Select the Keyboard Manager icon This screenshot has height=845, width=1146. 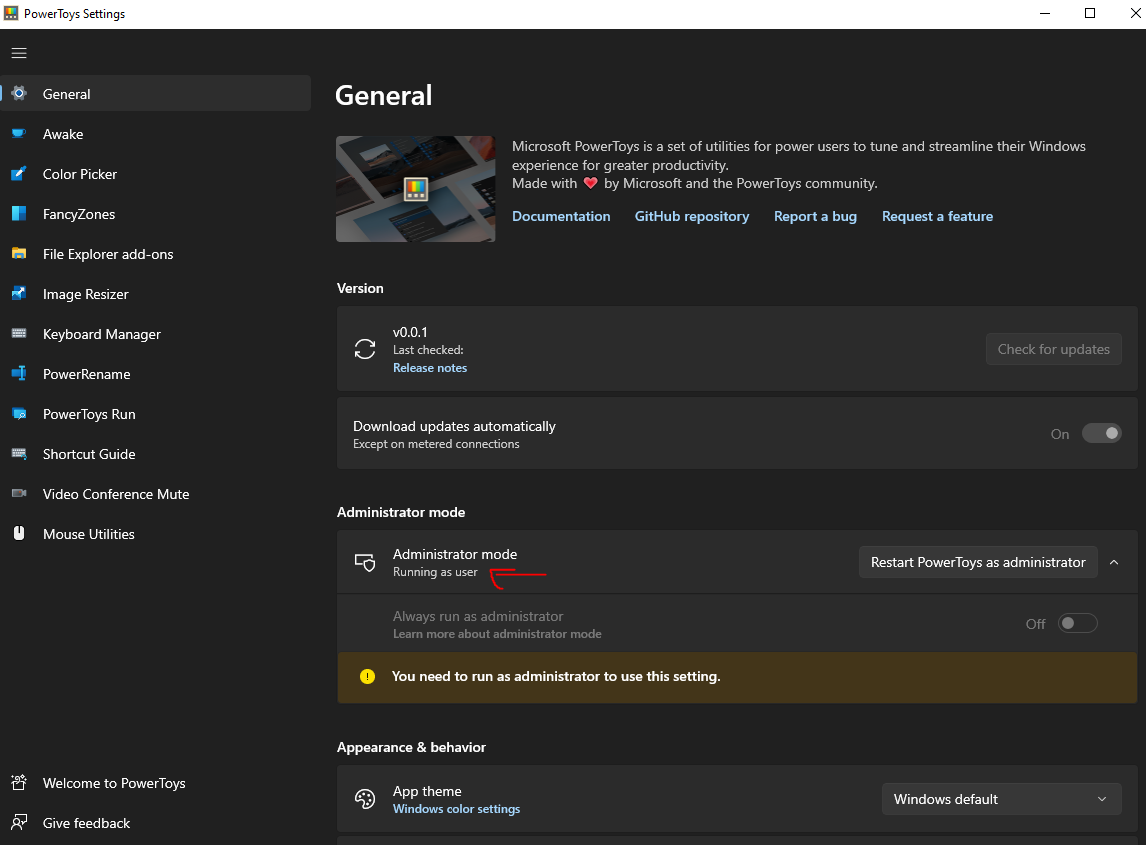pos(19,334)
